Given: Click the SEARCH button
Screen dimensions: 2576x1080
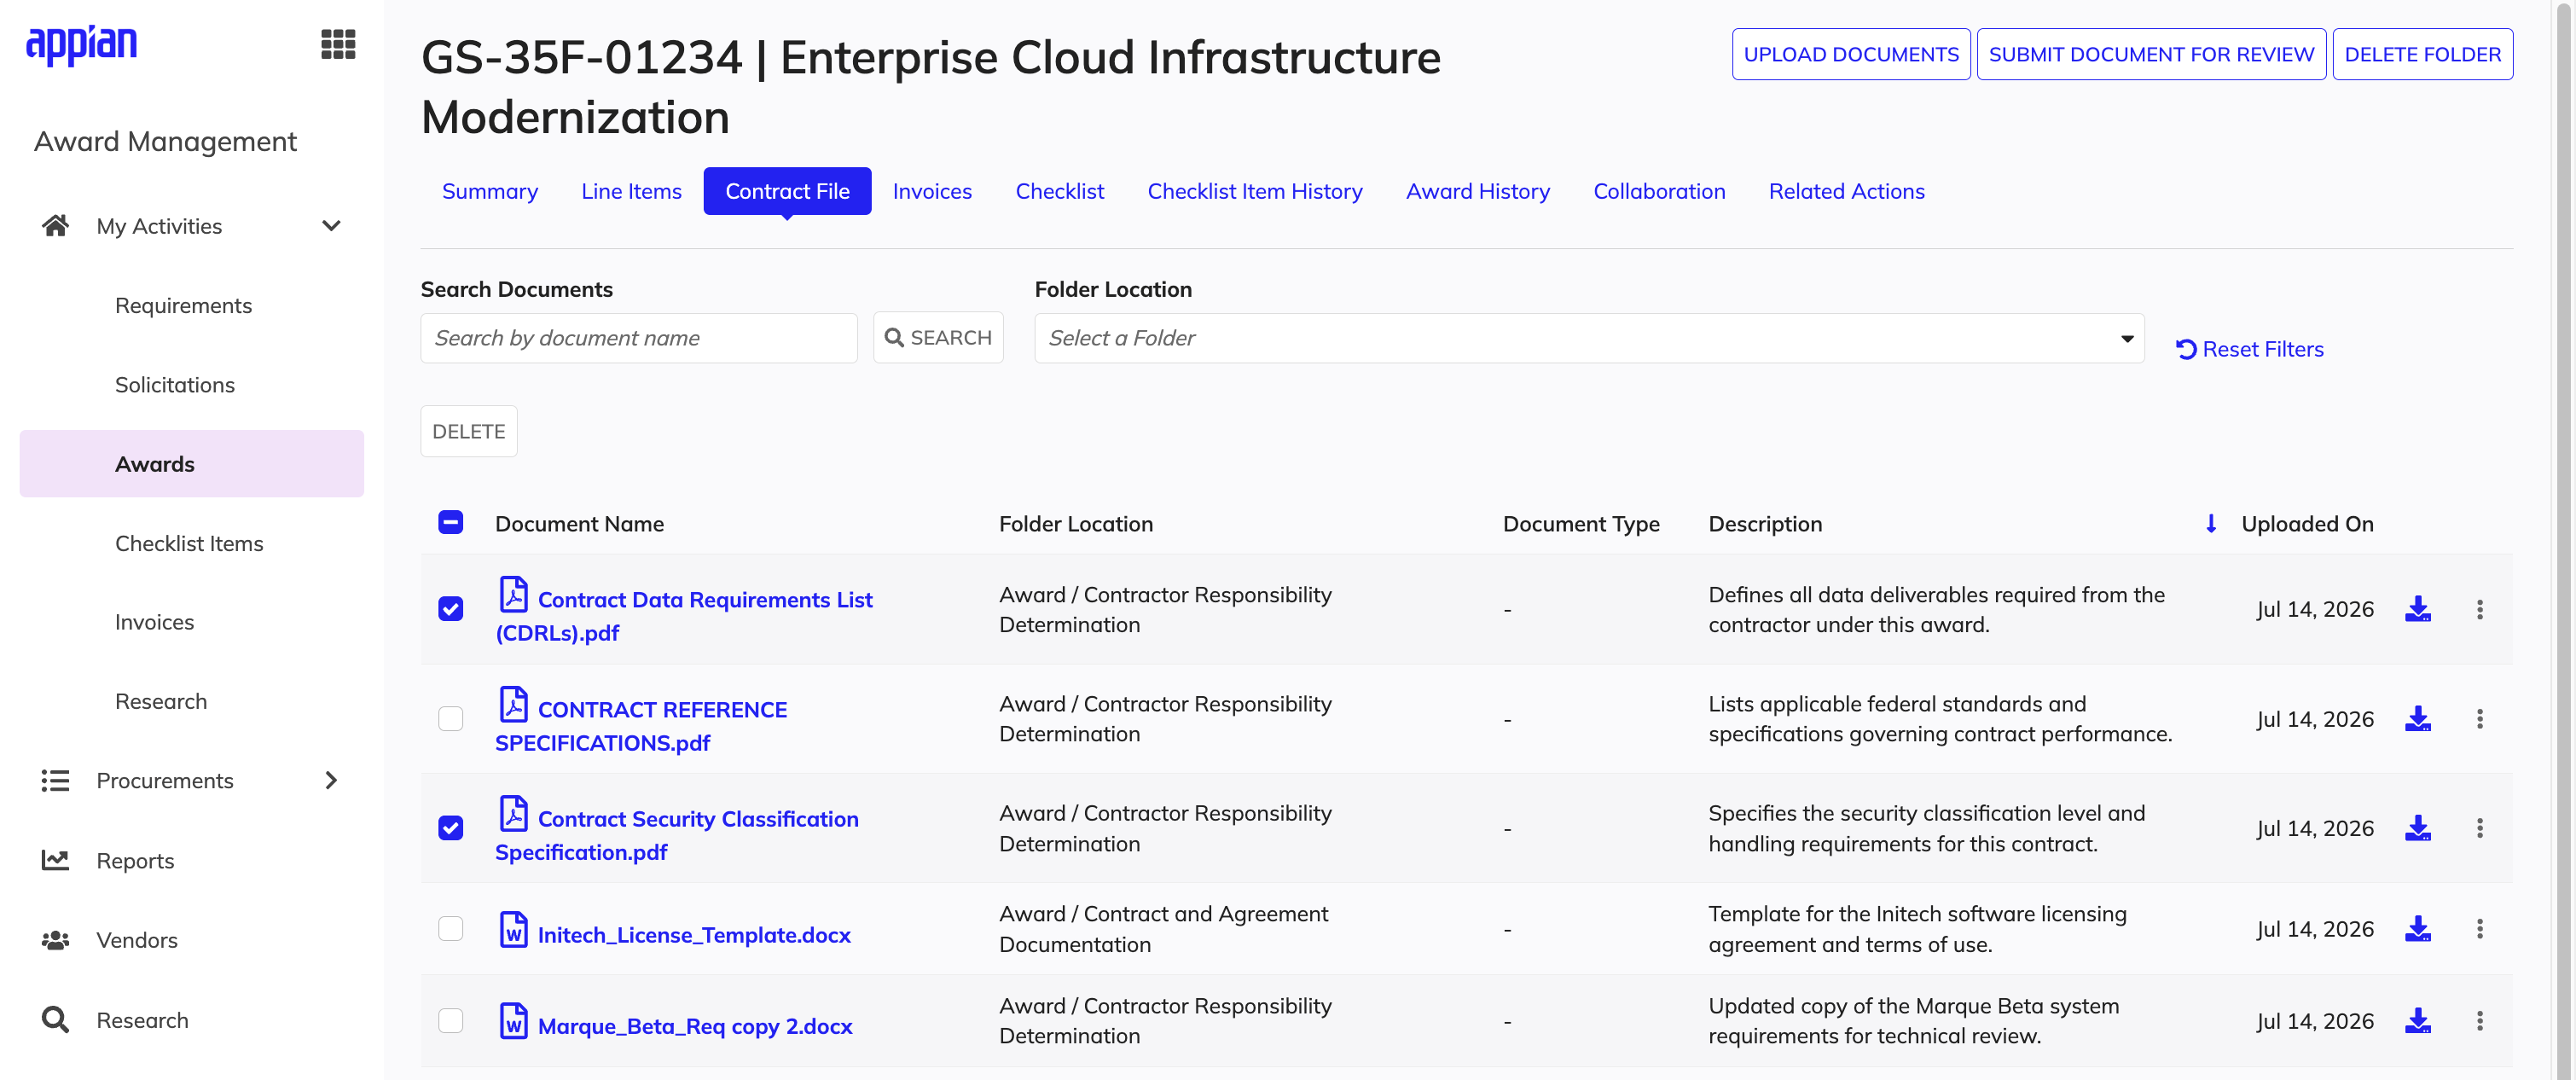Looking at the screenshot, I should coord(937,338).
